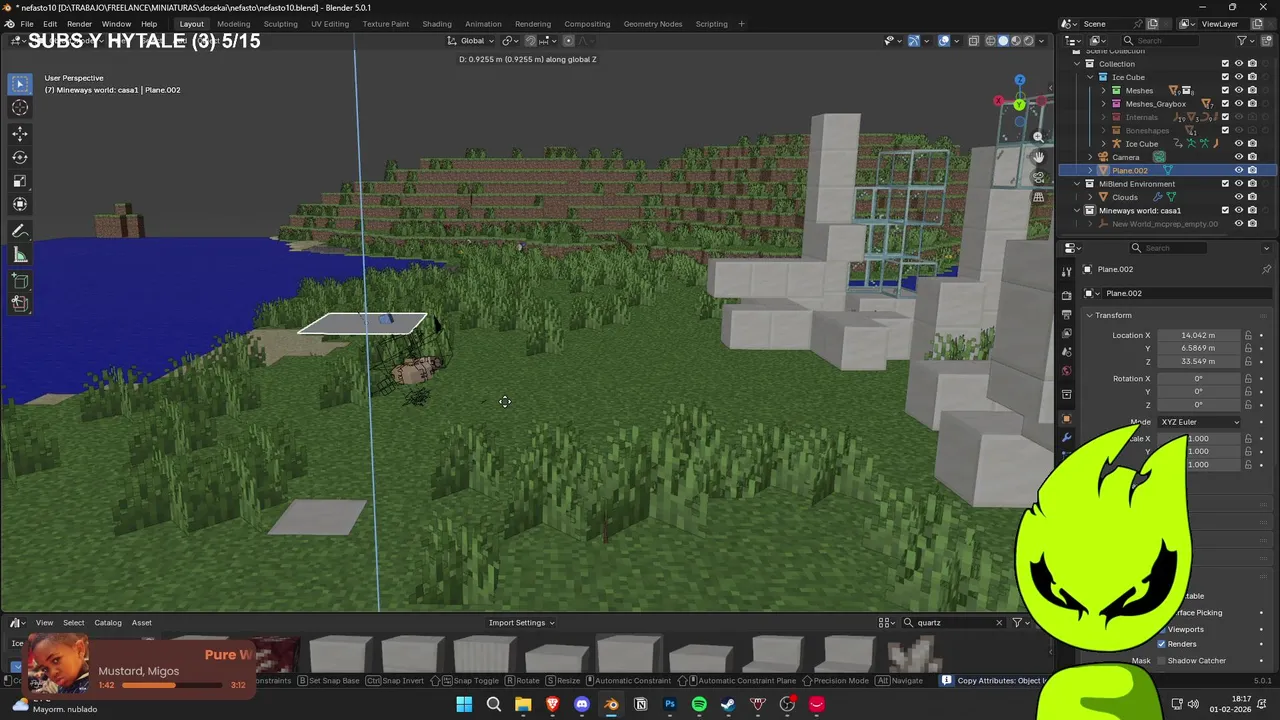Pin the Plane.002 properties context

[x=1266, y=269]
